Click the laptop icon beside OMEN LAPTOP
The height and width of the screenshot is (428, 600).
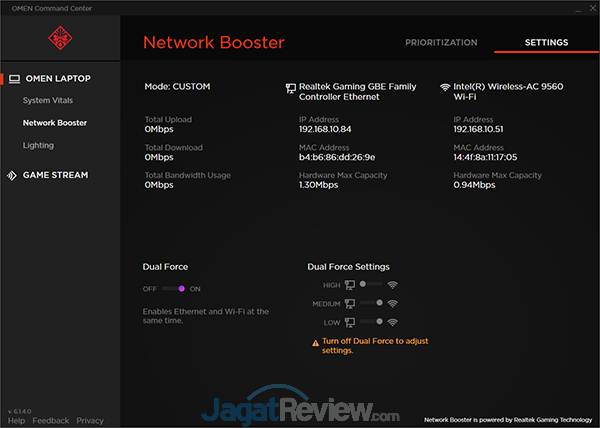click(13, 78)
